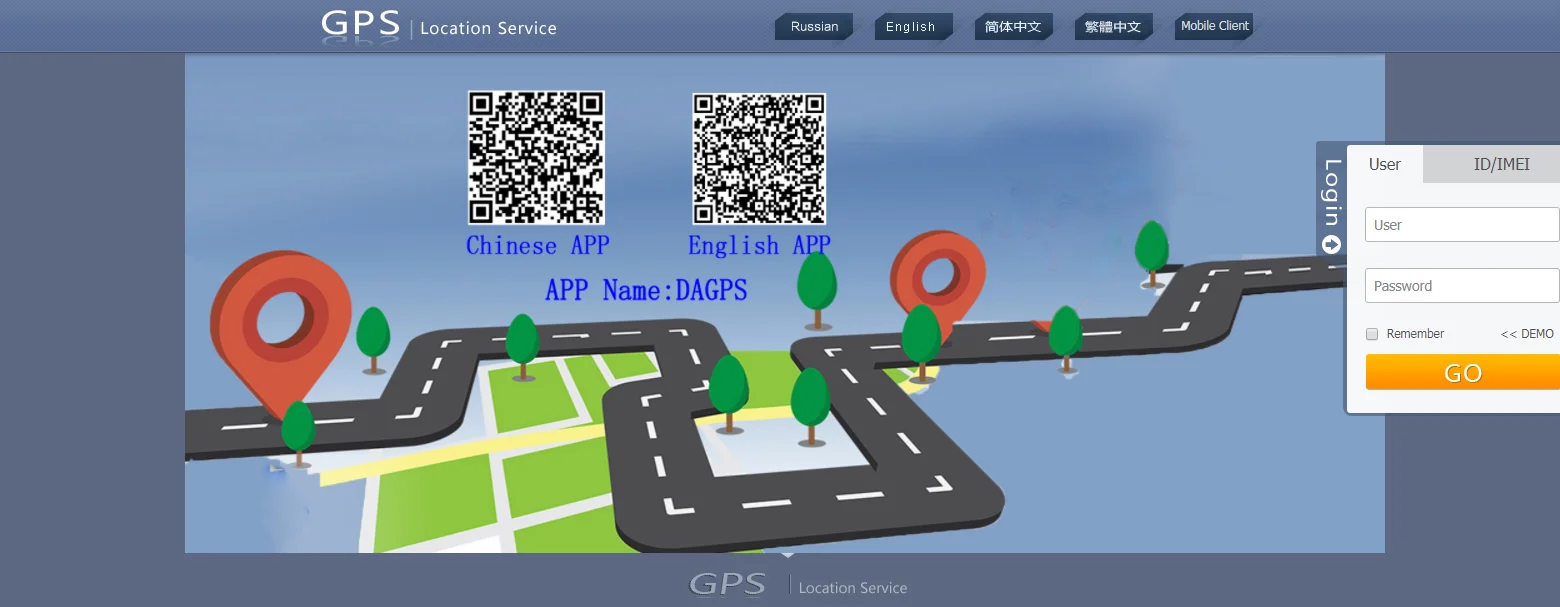Click the header 'Location Service' text

488,29
